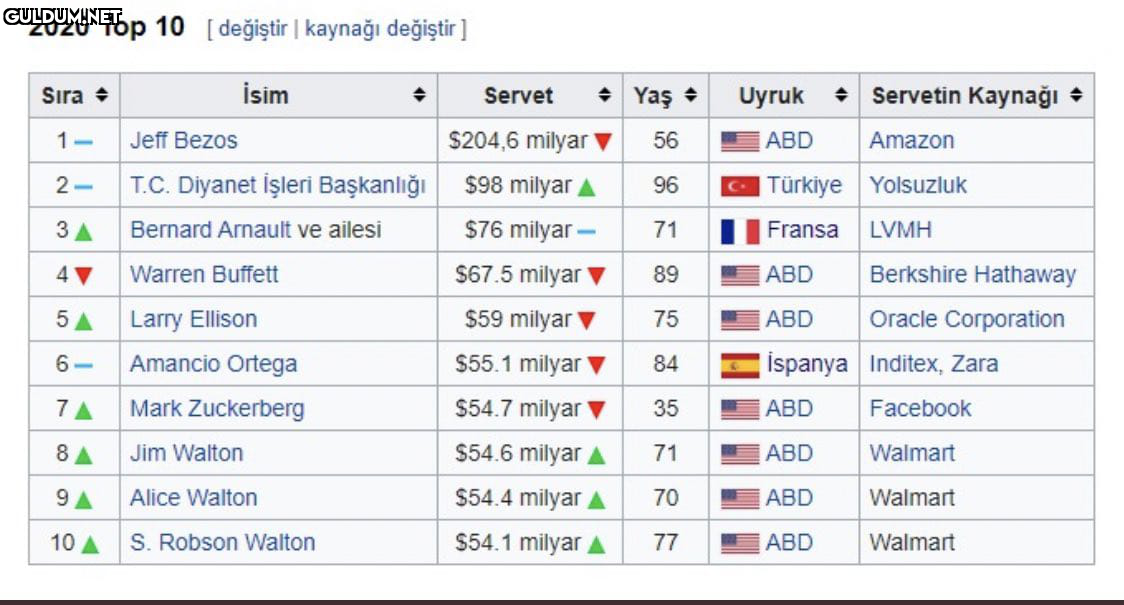Click the Türkiye flag icon
Viewport: 1124px width, 605px height.
[x=740, y=186]
